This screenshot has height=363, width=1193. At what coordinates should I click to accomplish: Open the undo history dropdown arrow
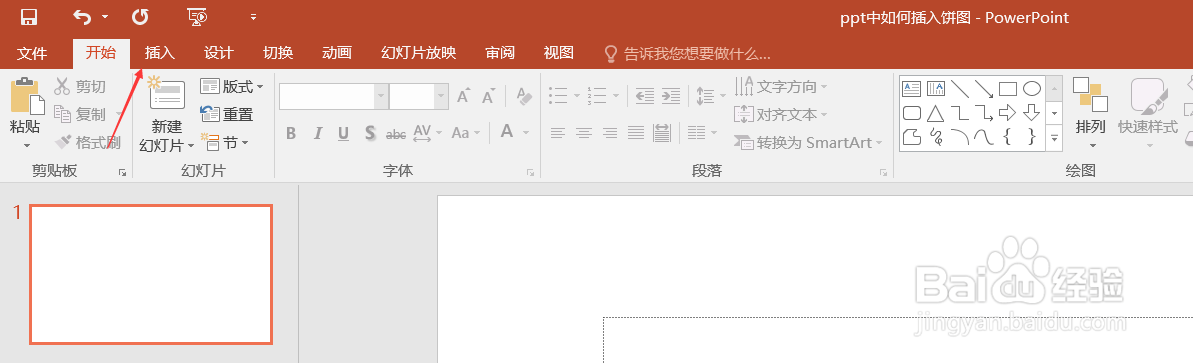point(104,17)
